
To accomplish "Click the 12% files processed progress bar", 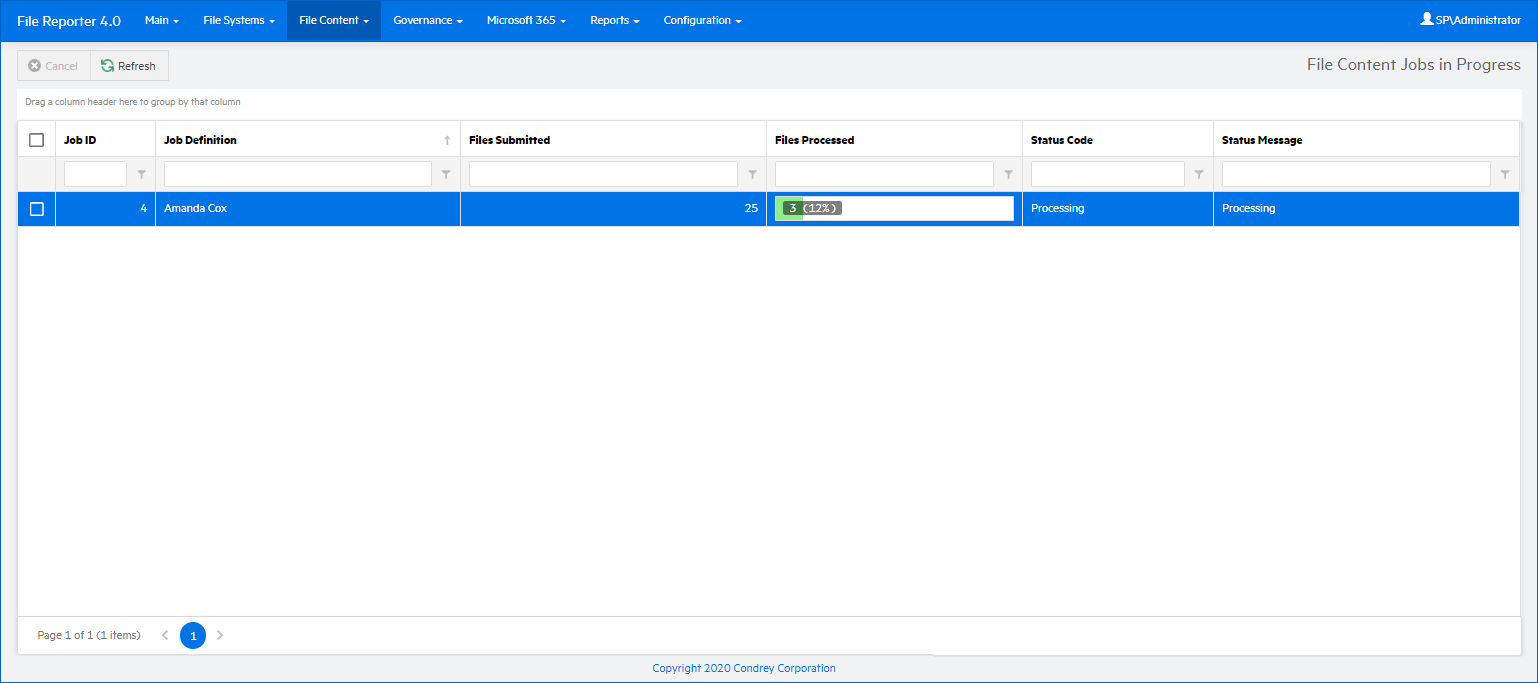I will 894,208.
